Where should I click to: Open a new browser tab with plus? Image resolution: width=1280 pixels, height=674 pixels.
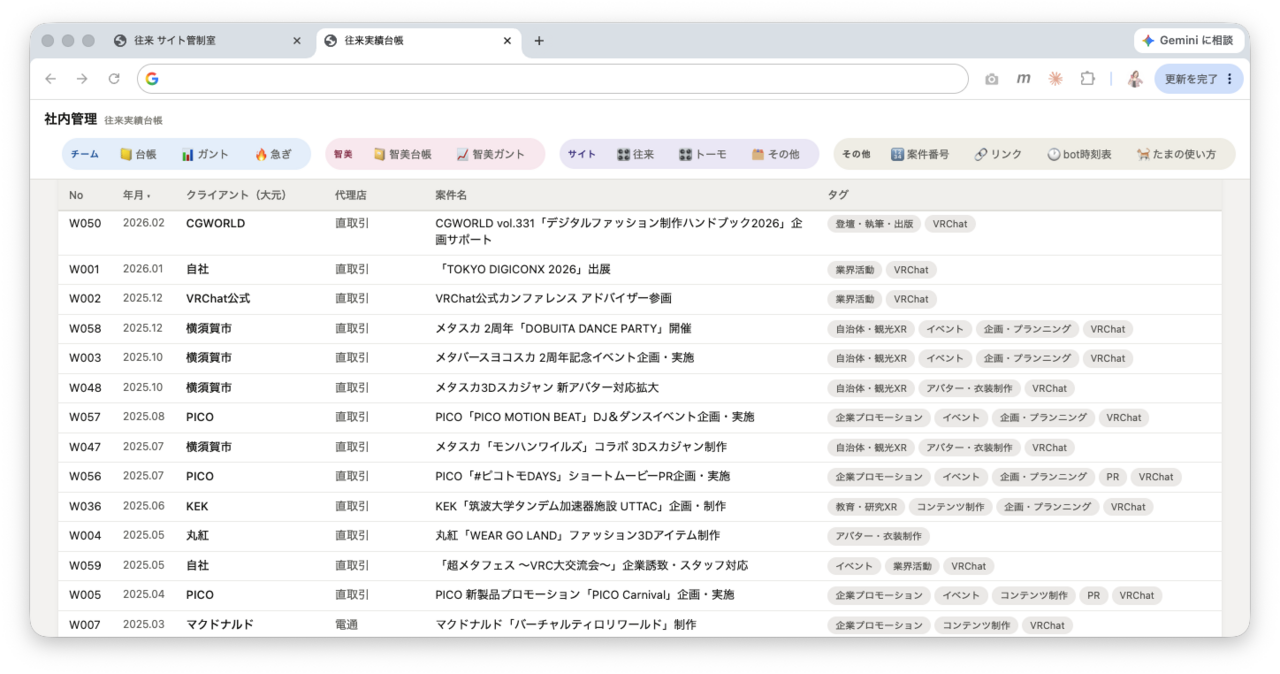(x=539, y=41)
